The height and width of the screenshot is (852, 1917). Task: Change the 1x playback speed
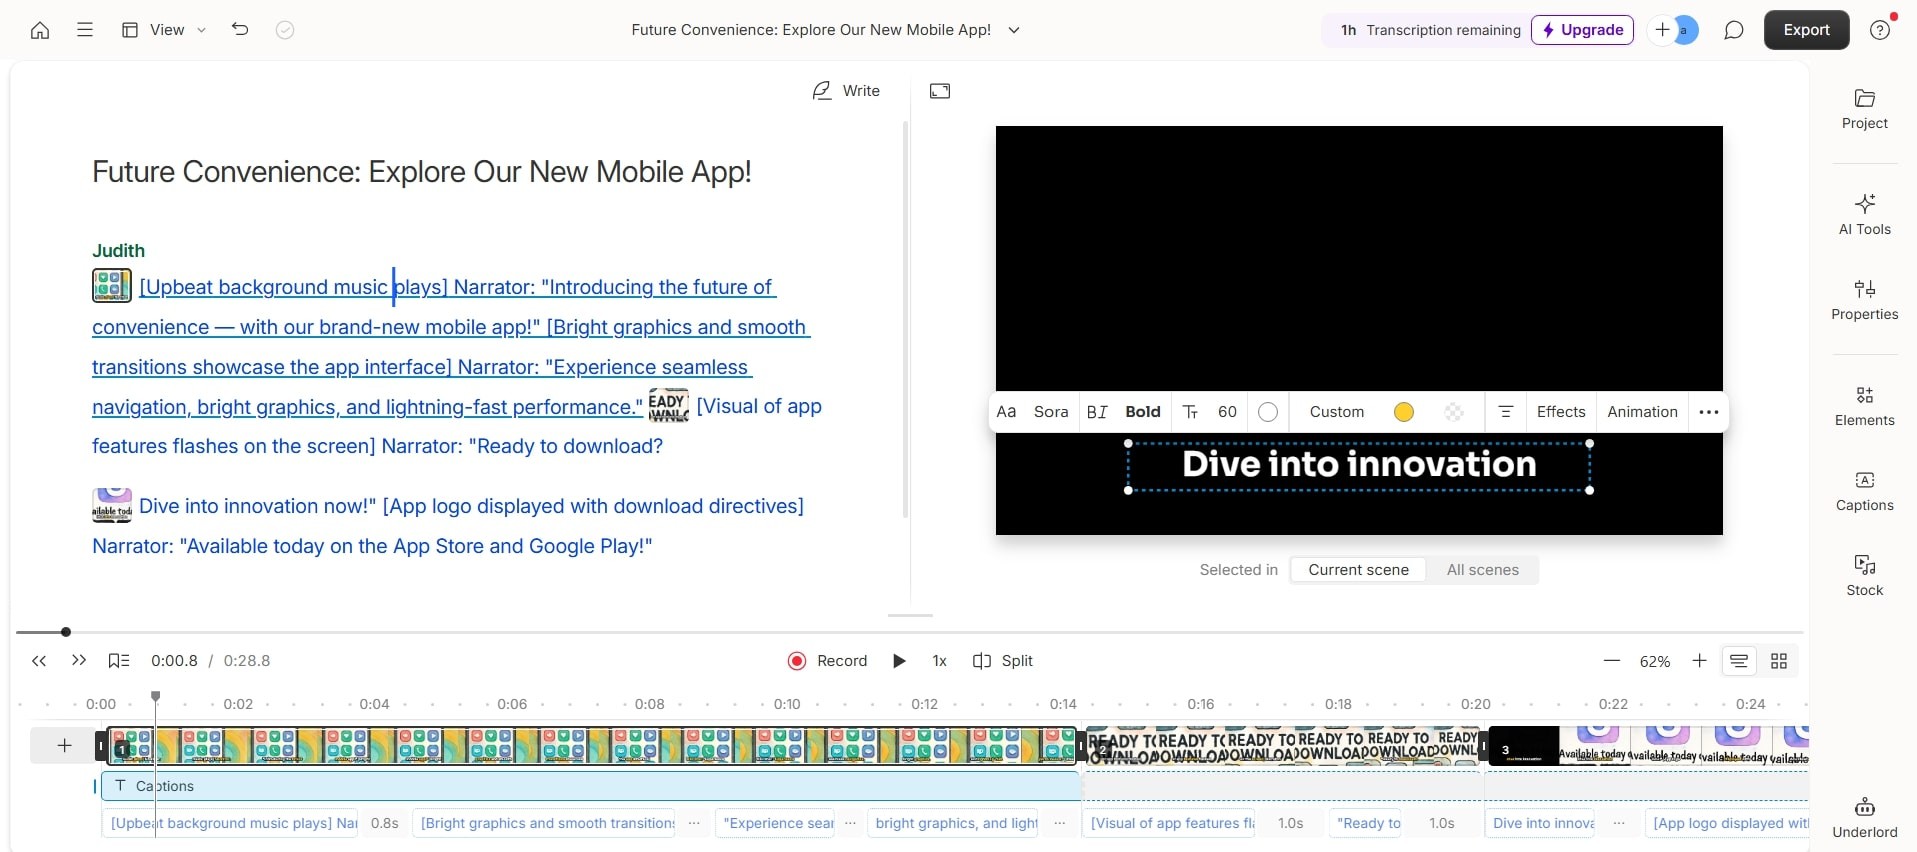(939, 661)
